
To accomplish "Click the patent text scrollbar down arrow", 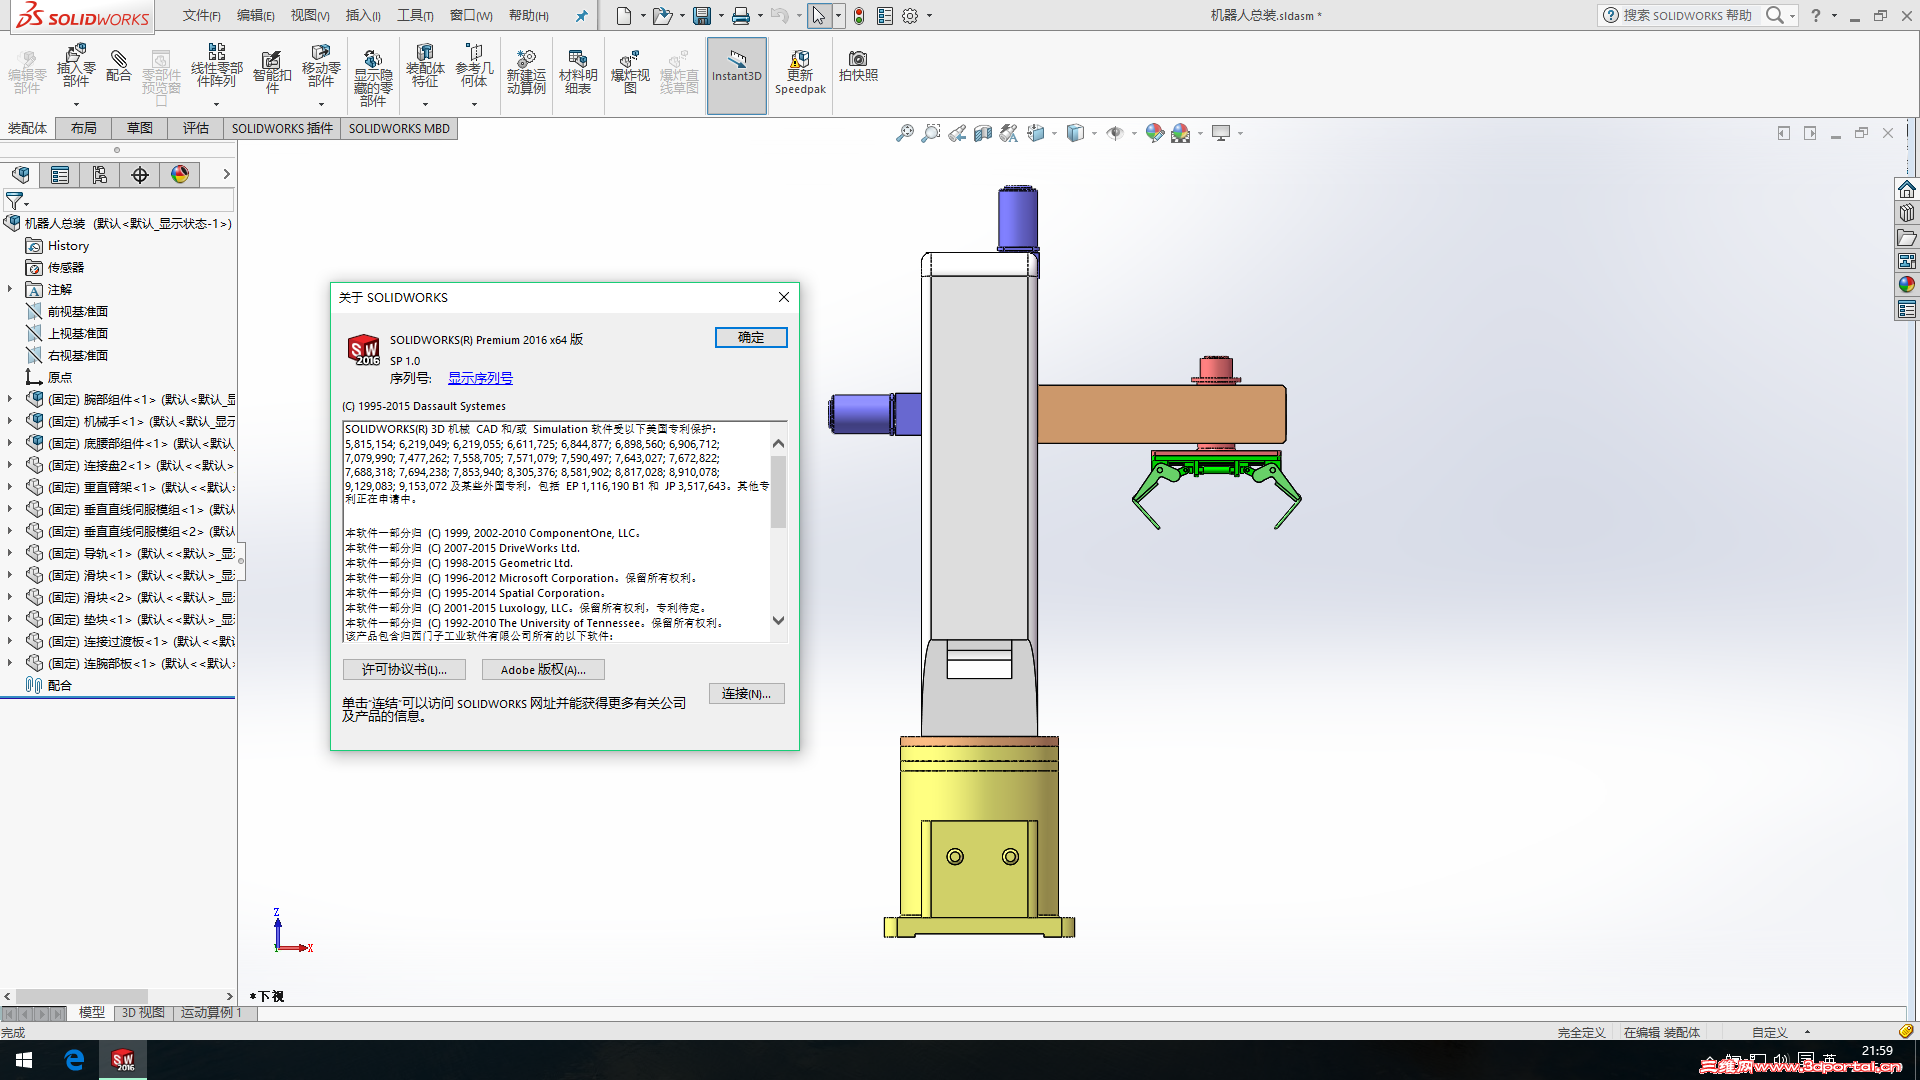I will [x=778, y=620].
